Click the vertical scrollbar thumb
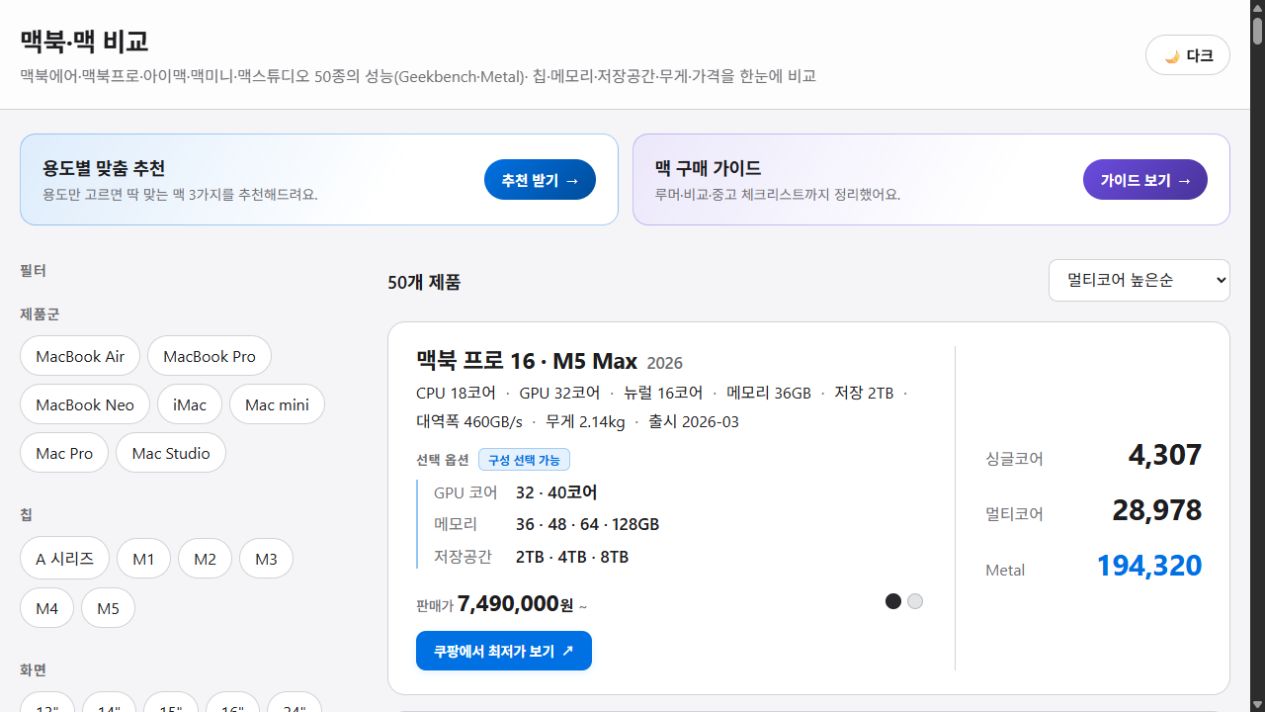This screenshot has height=712, width=1265. [x=1257, y=31]
